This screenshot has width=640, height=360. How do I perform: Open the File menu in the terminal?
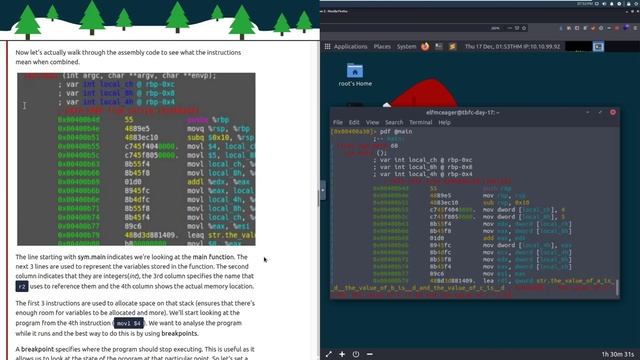[338, 122]
